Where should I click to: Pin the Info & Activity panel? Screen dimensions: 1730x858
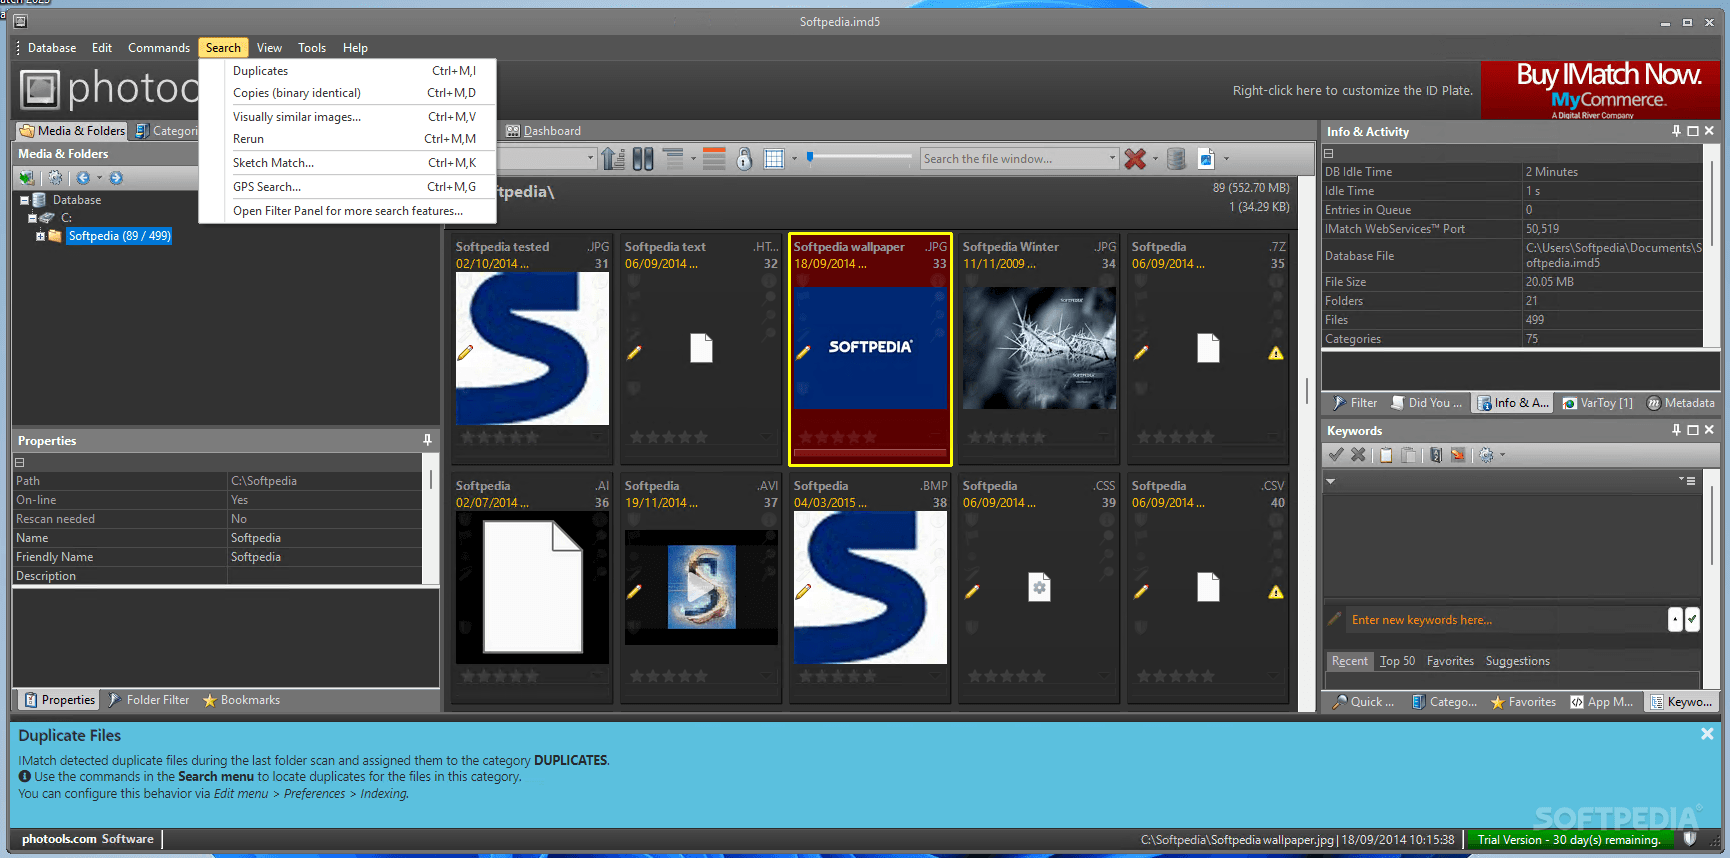pyautogui.click(x=1676, y=131)
